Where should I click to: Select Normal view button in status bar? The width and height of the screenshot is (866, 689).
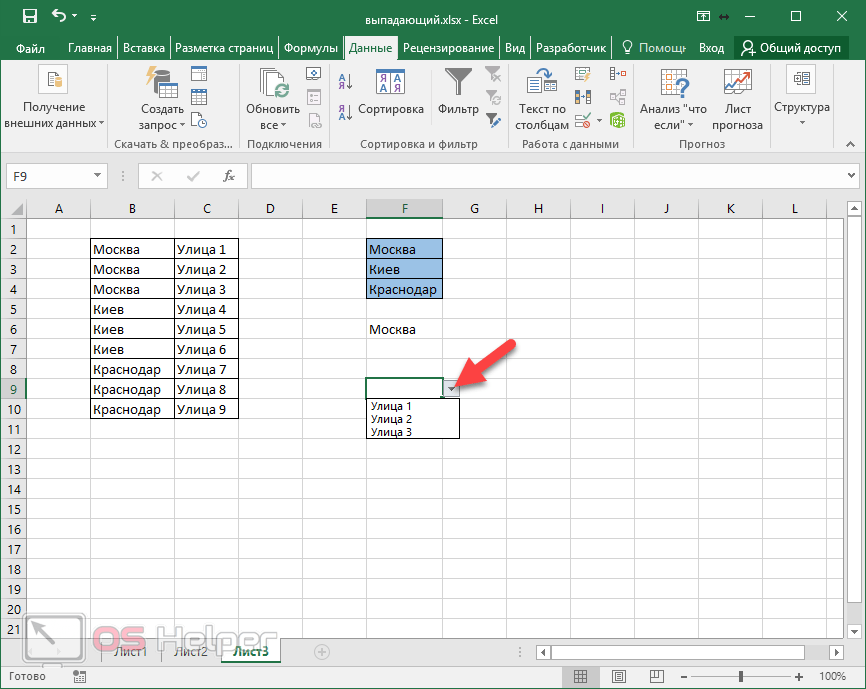pos(579,677)
